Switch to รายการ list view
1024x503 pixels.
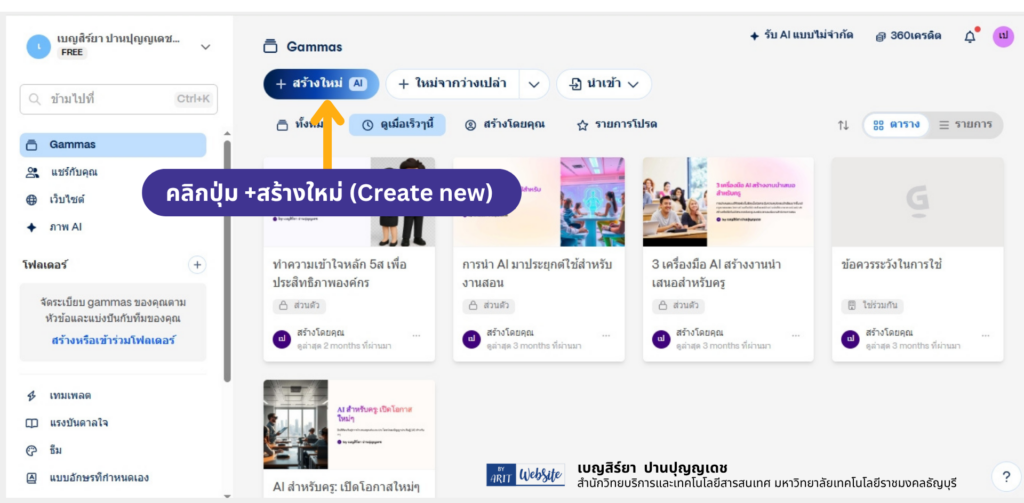pos(965,125)
